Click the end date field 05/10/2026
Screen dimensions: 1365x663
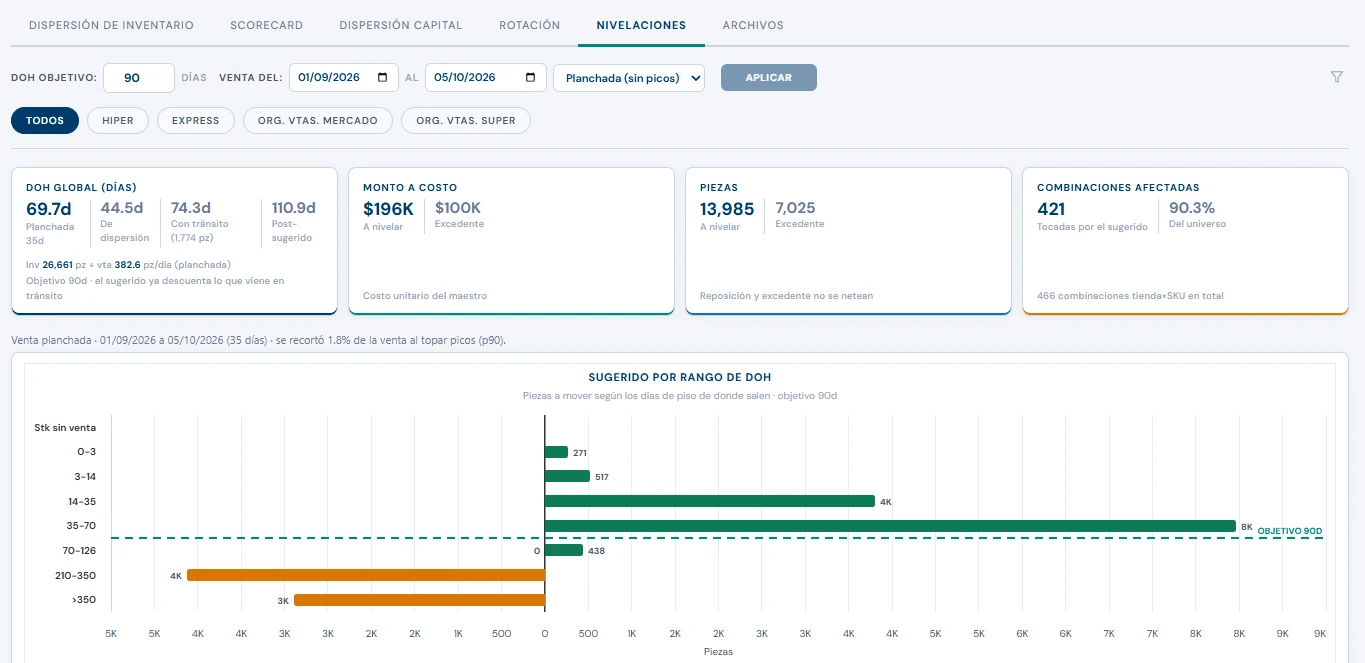486,78
